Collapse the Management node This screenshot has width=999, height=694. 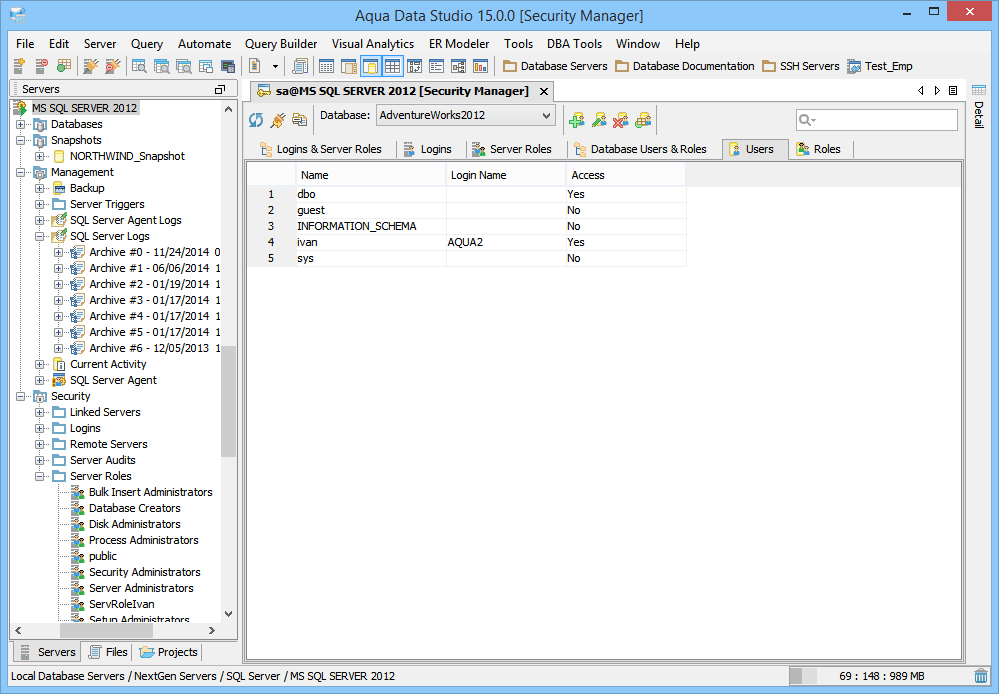click(21, 172)
